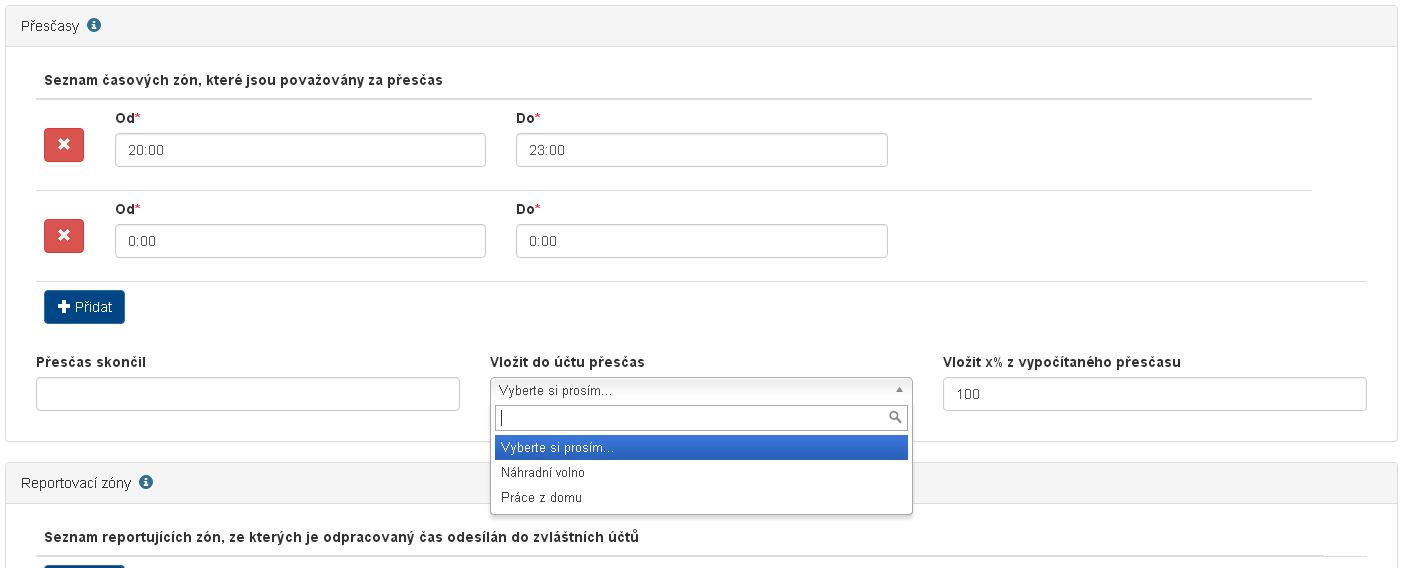Select Náhradní volno from the dropdown list
Screen dimensions: 1402x568
tap(543, 472)
